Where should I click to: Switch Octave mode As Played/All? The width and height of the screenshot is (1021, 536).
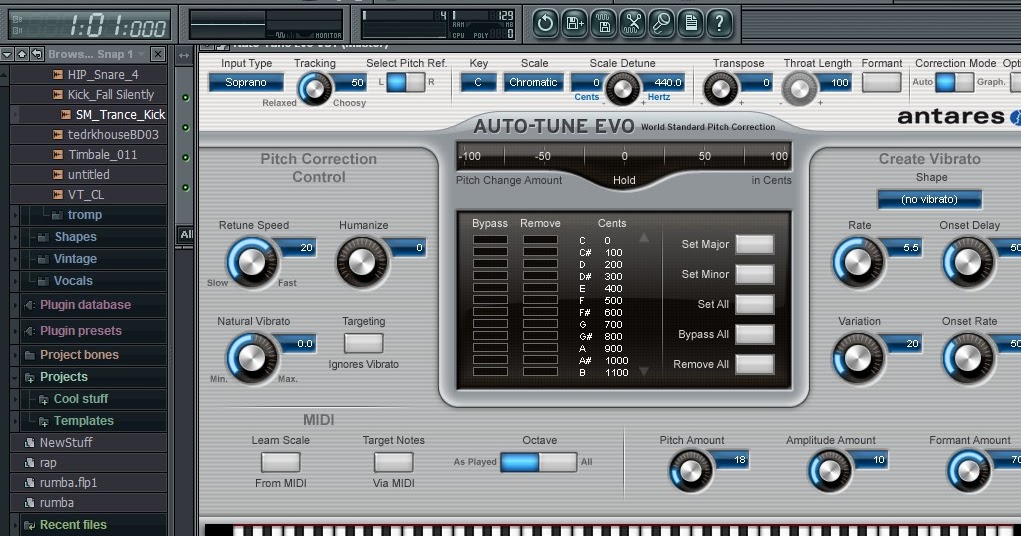(538, 462)
